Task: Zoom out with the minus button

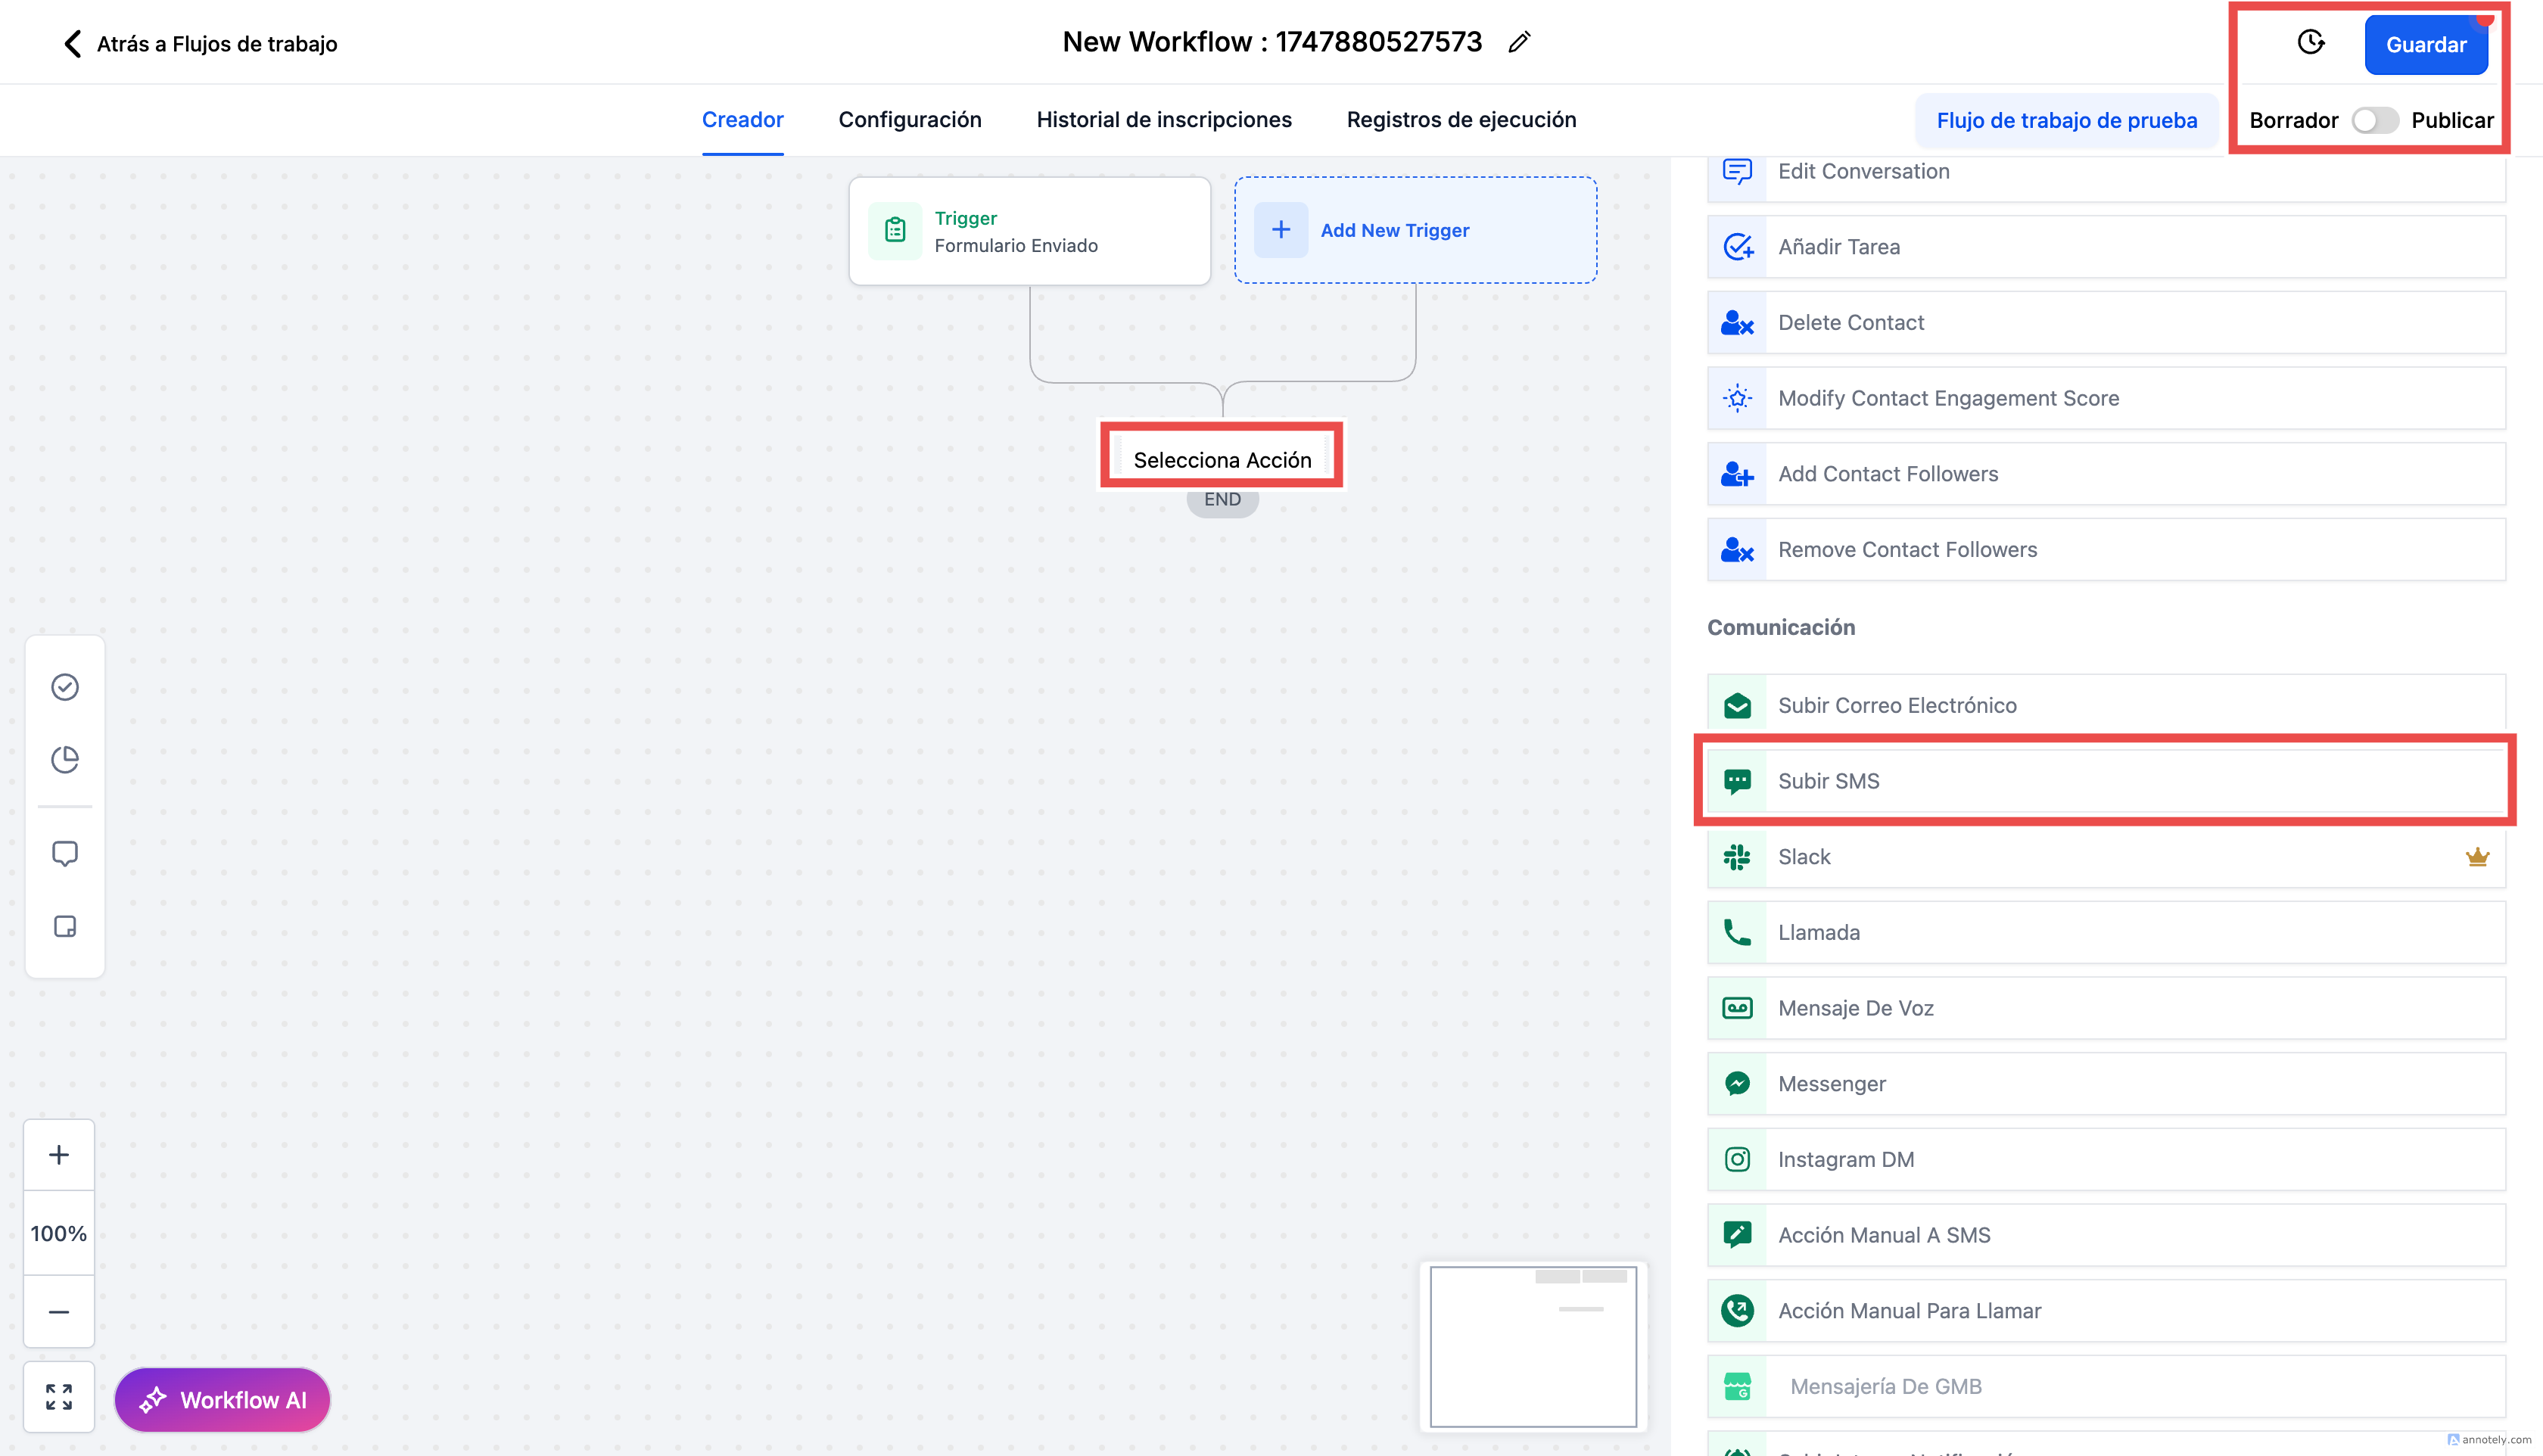Action: coord(59,1312)
